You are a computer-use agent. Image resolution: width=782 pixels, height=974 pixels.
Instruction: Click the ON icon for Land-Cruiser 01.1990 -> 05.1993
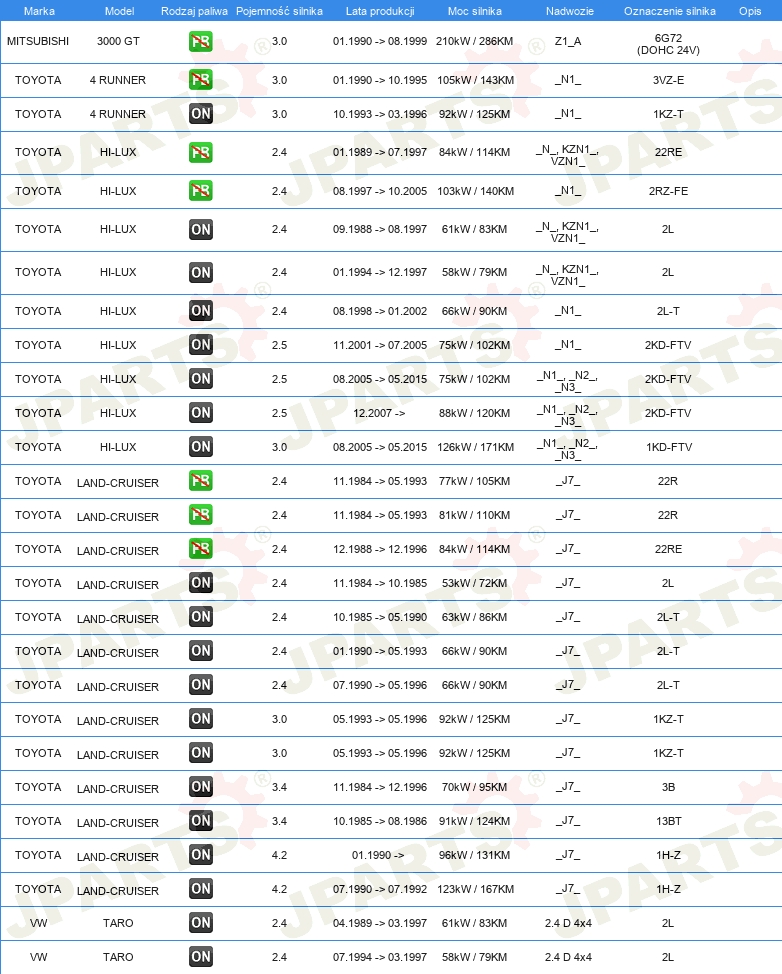201,651
